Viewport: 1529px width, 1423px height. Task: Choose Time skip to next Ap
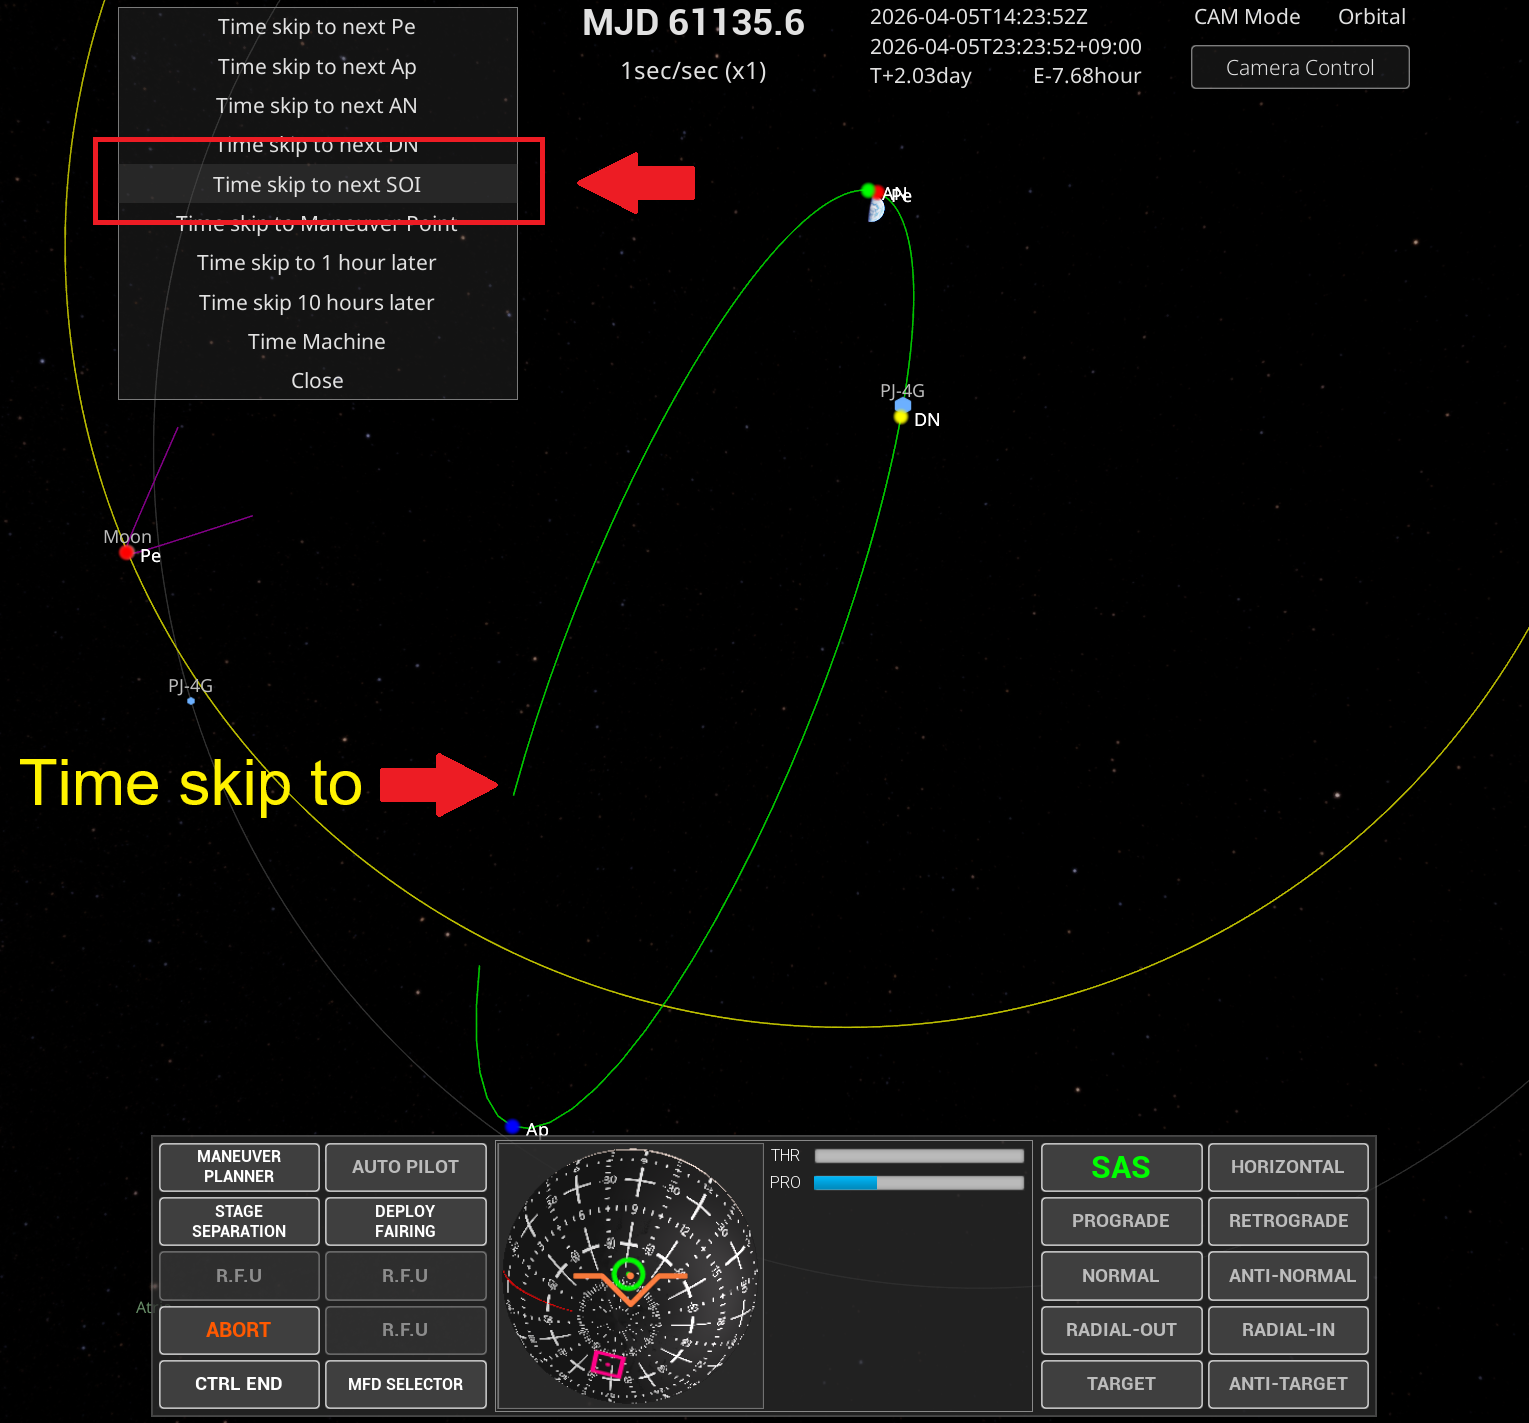click(317, 67)
